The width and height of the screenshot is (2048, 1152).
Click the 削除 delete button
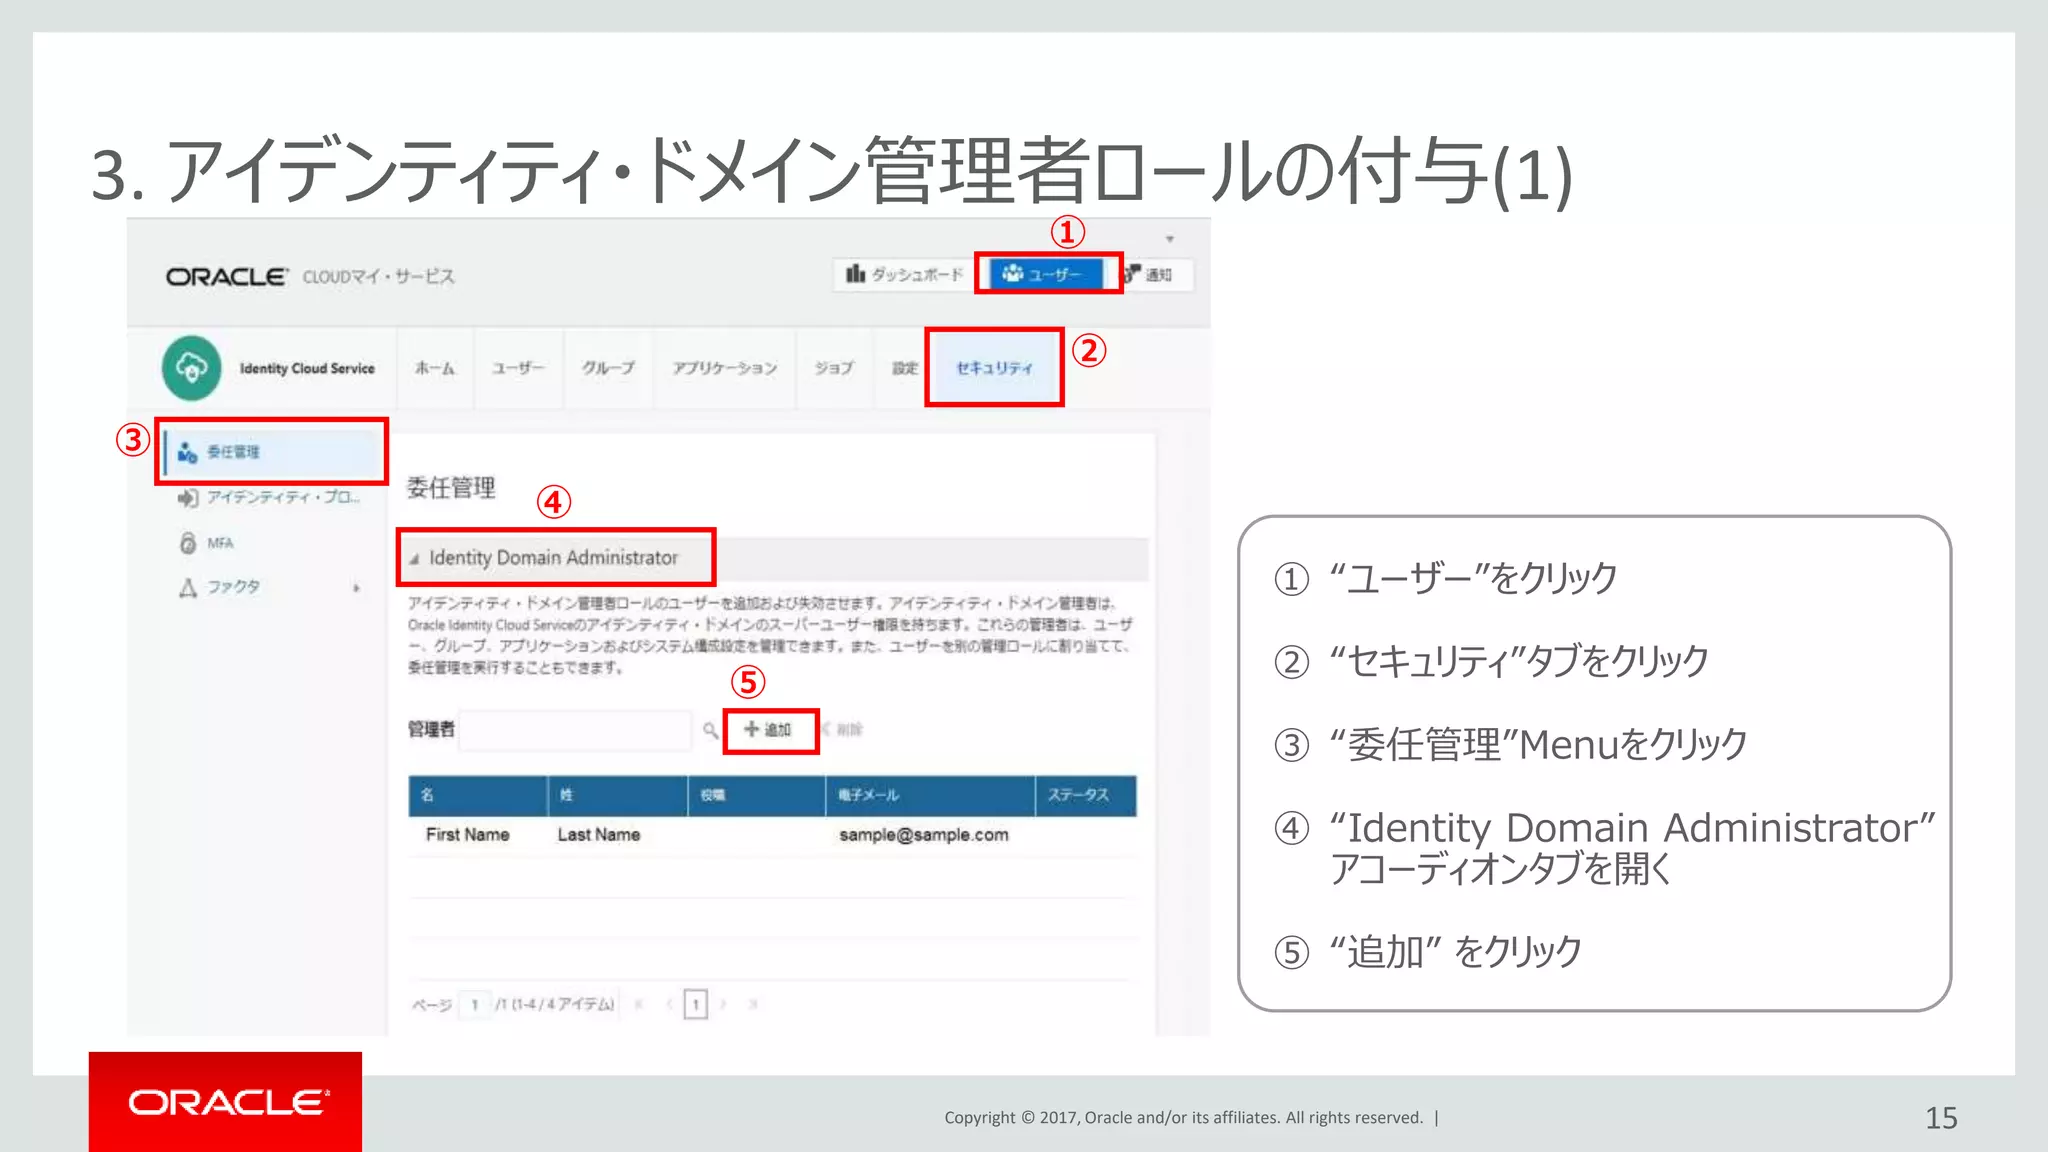[842, 730]
